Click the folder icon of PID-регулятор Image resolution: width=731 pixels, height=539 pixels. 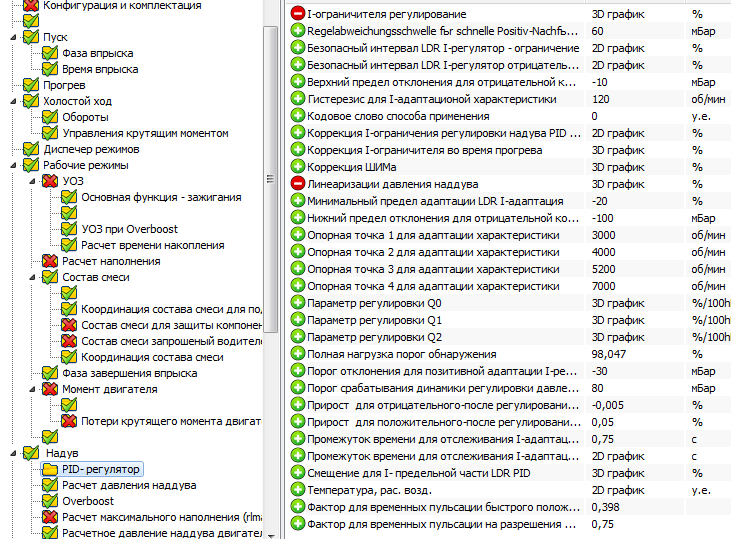(x=50, y=469)
